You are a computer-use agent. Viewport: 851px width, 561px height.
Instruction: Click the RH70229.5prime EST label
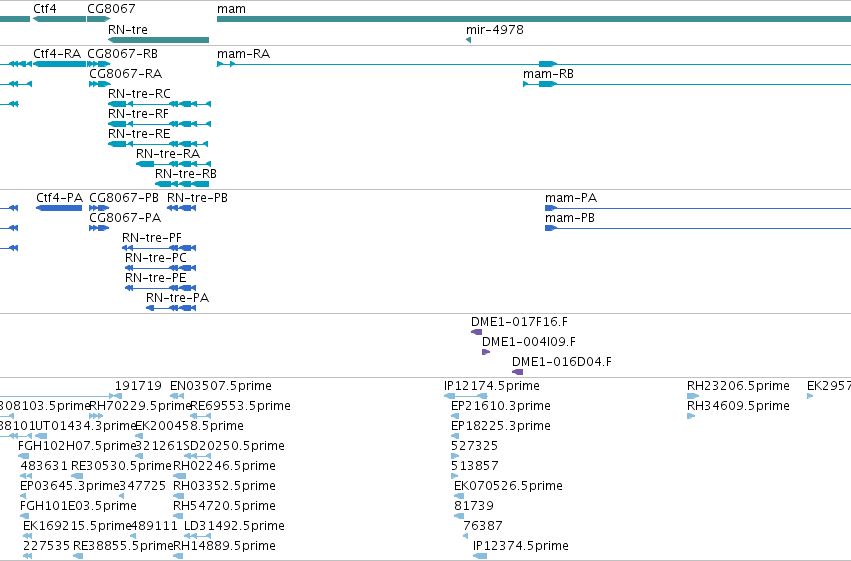coord(139,406)
